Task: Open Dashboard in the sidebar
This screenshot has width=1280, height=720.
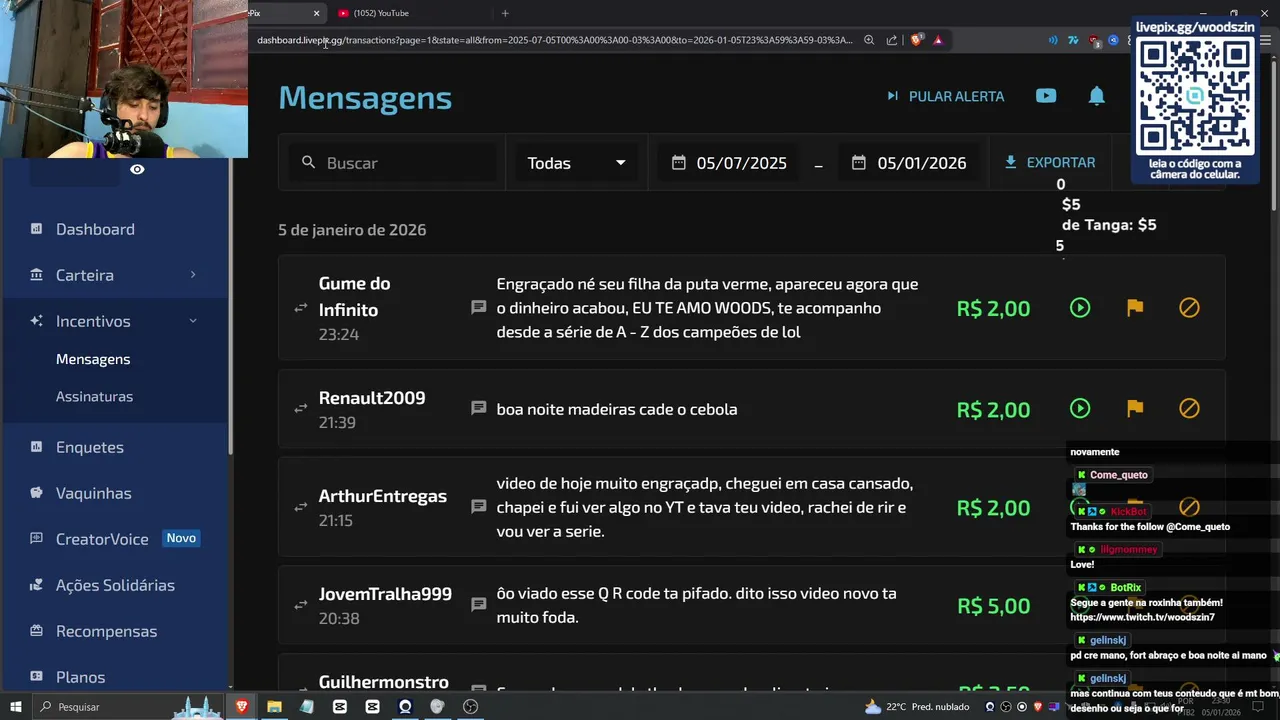Action: [95, 229]
